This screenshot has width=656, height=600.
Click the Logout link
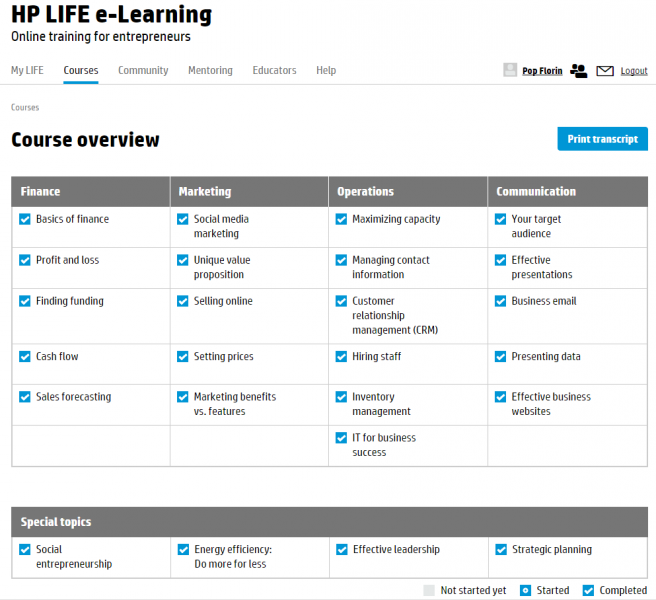(634, 71)
